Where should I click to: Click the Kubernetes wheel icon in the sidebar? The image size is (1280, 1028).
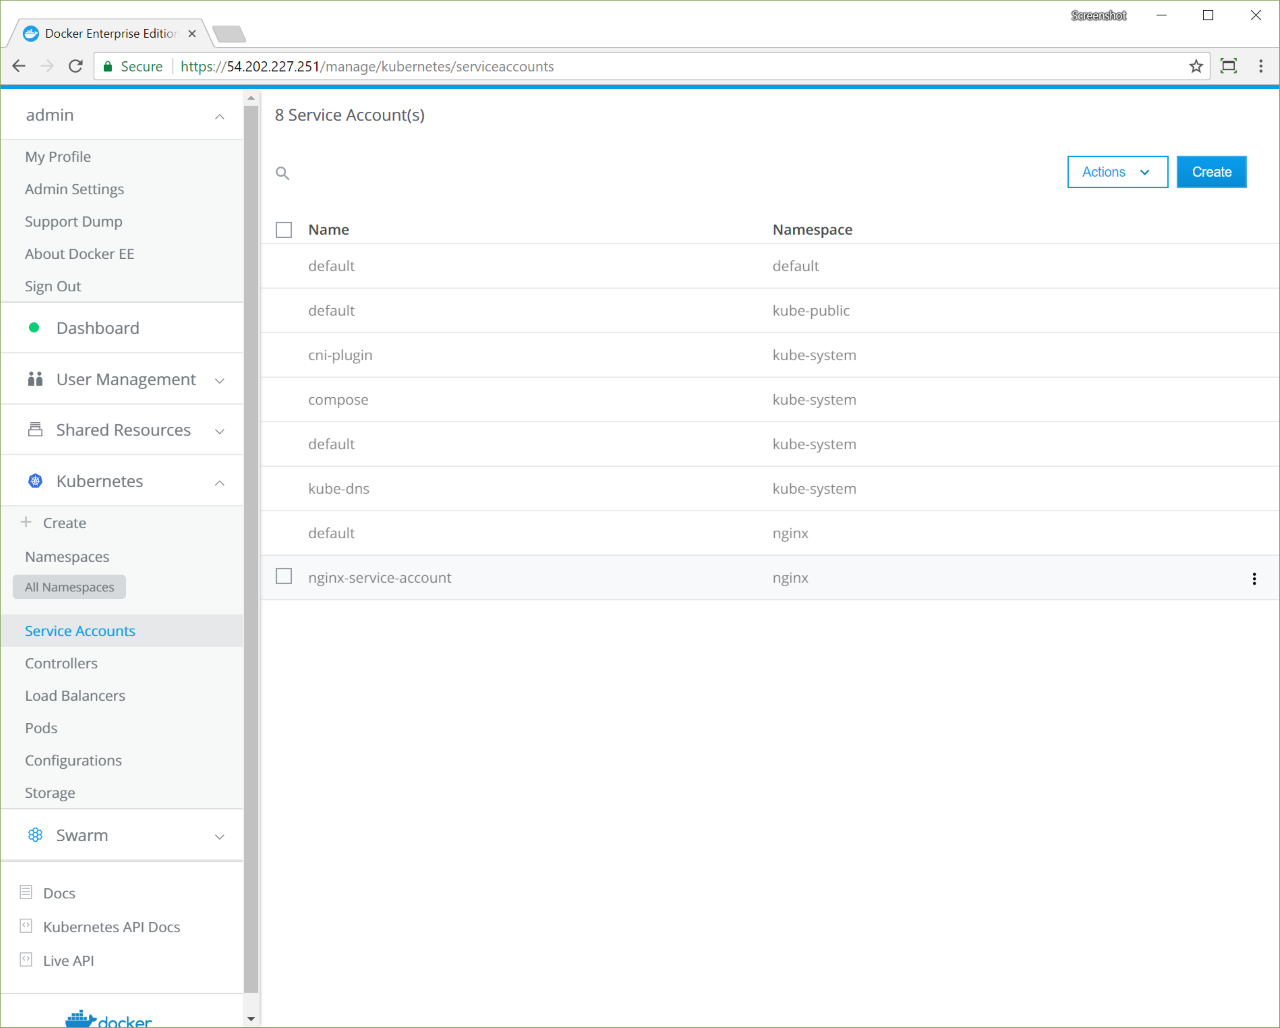[35, 481]
